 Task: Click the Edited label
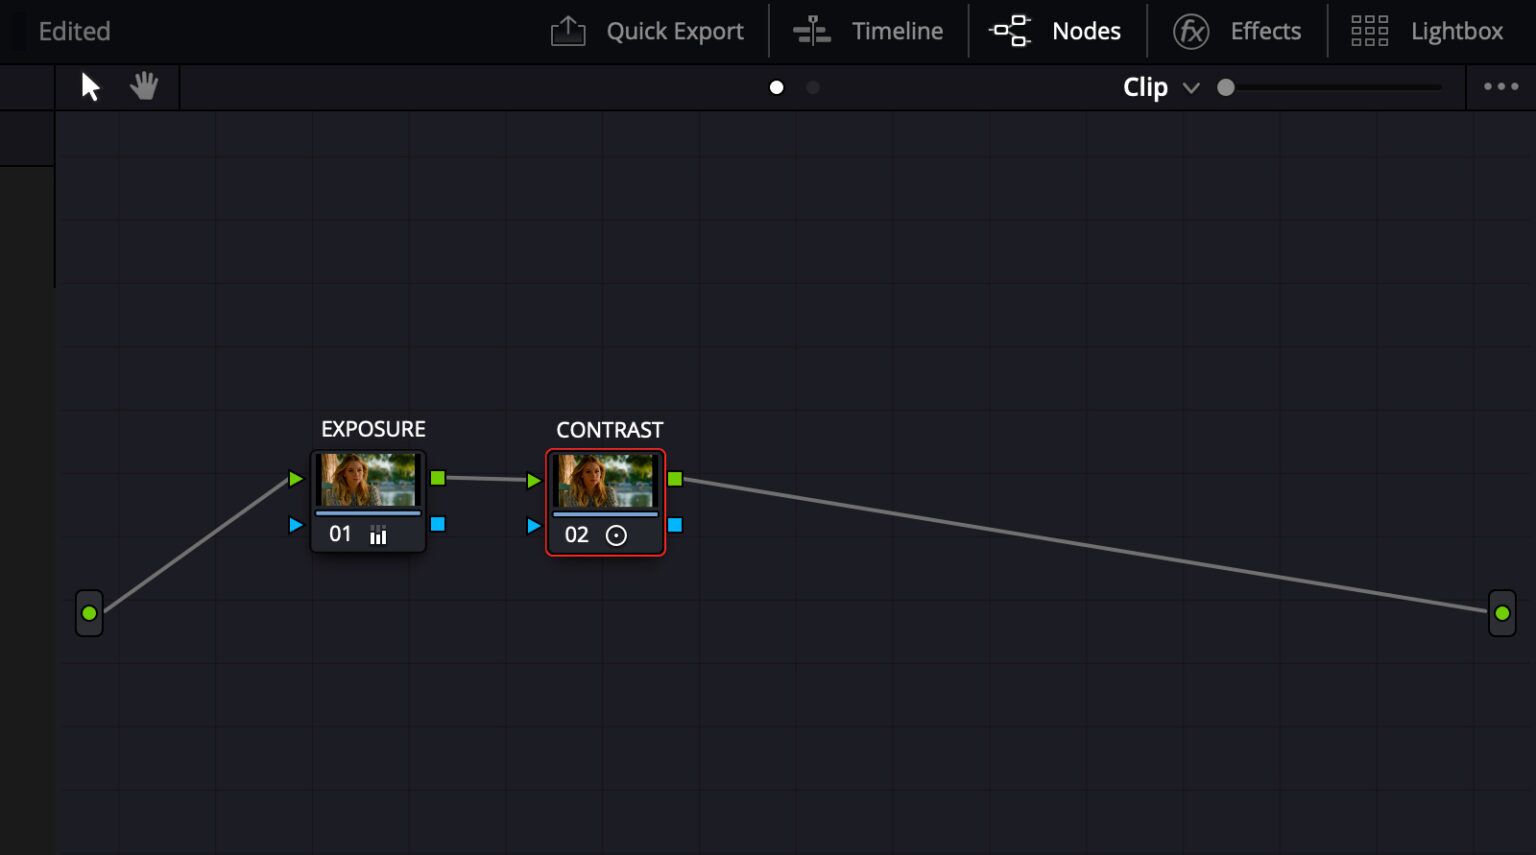point(74,31)
